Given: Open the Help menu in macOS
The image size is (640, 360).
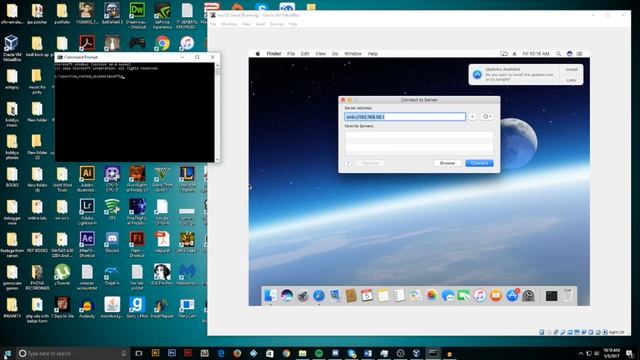Looking at the screenshot, I should (x=373, y=53).
